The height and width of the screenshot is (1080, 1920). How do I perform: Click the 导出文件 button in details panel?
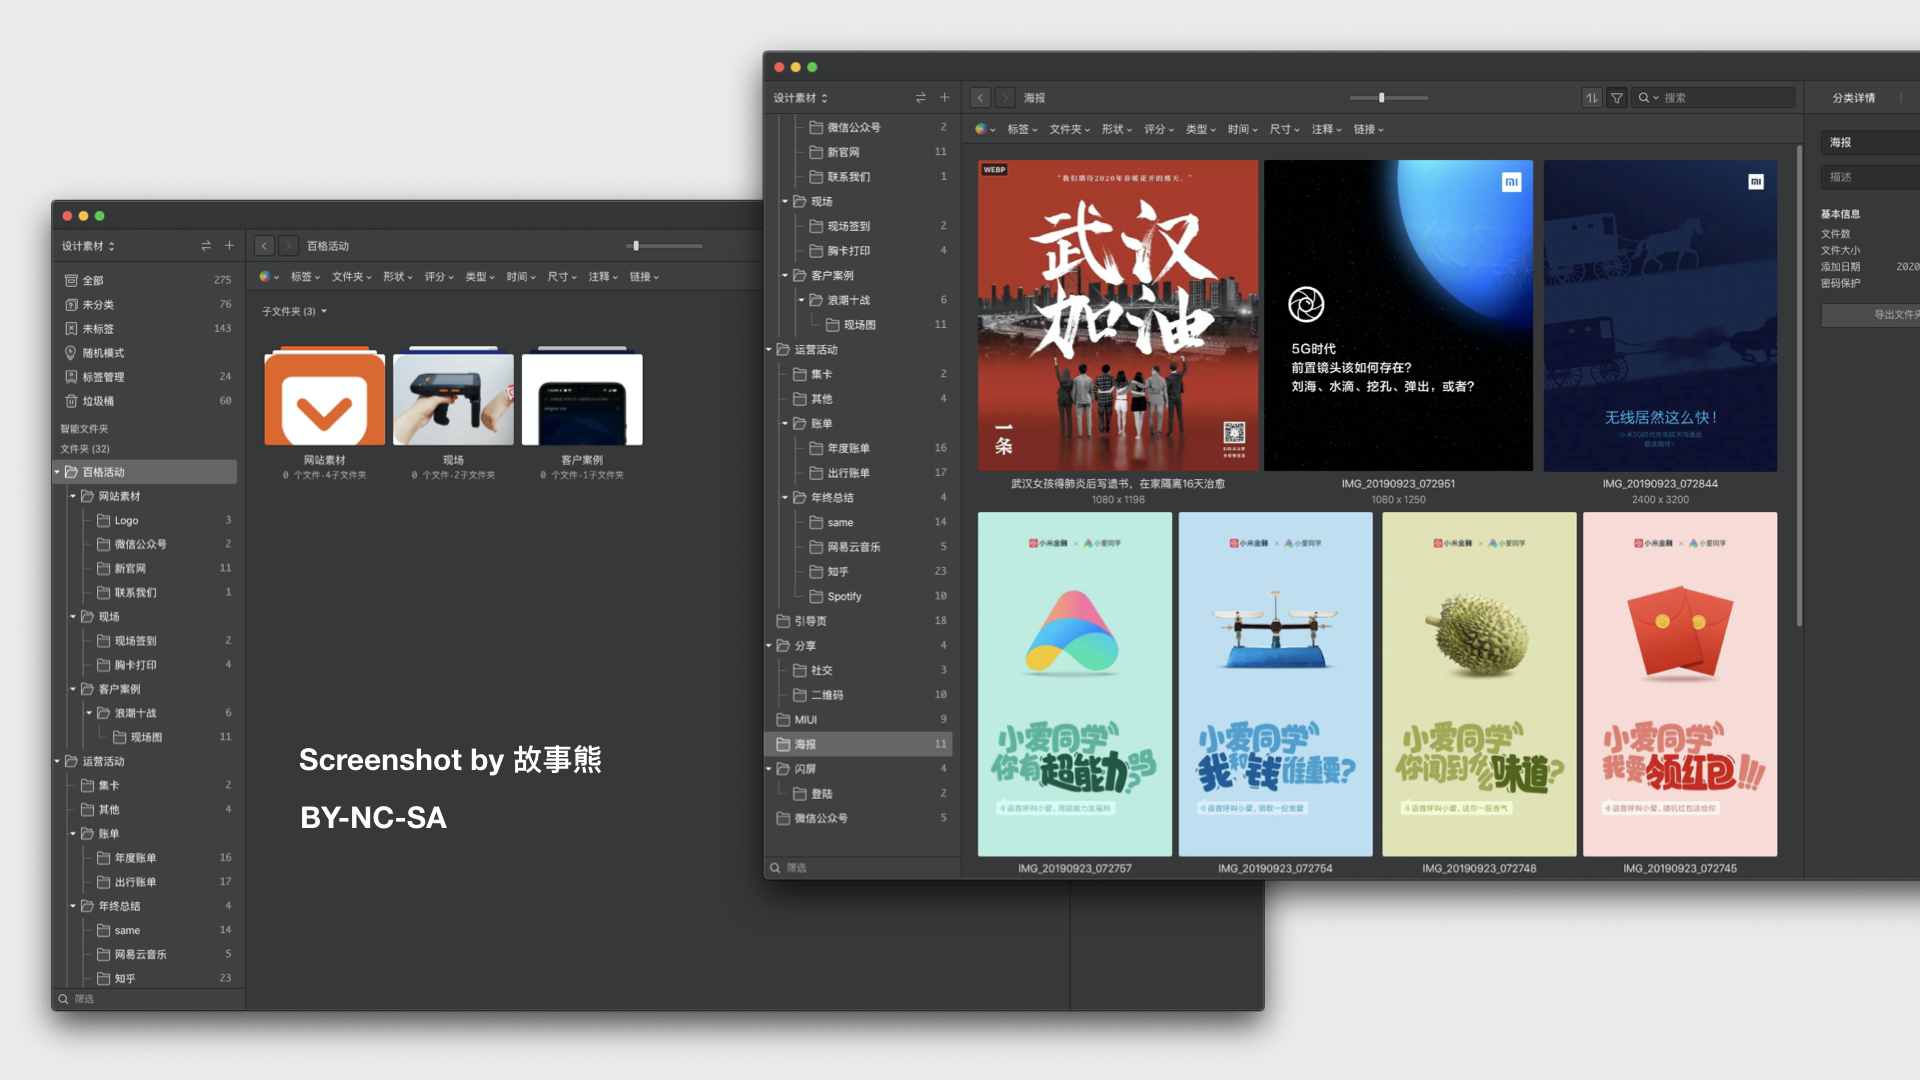pyautogui.click(x=1880, y=314)
